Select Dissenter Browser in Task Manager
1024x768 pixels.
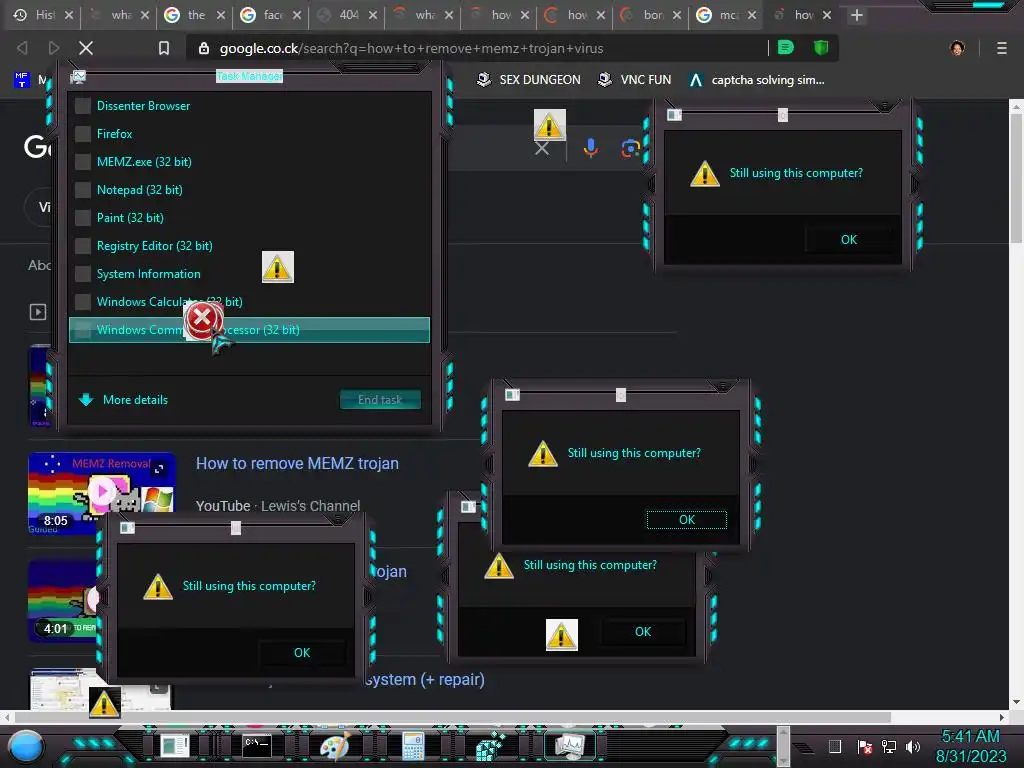click(249, 106)
